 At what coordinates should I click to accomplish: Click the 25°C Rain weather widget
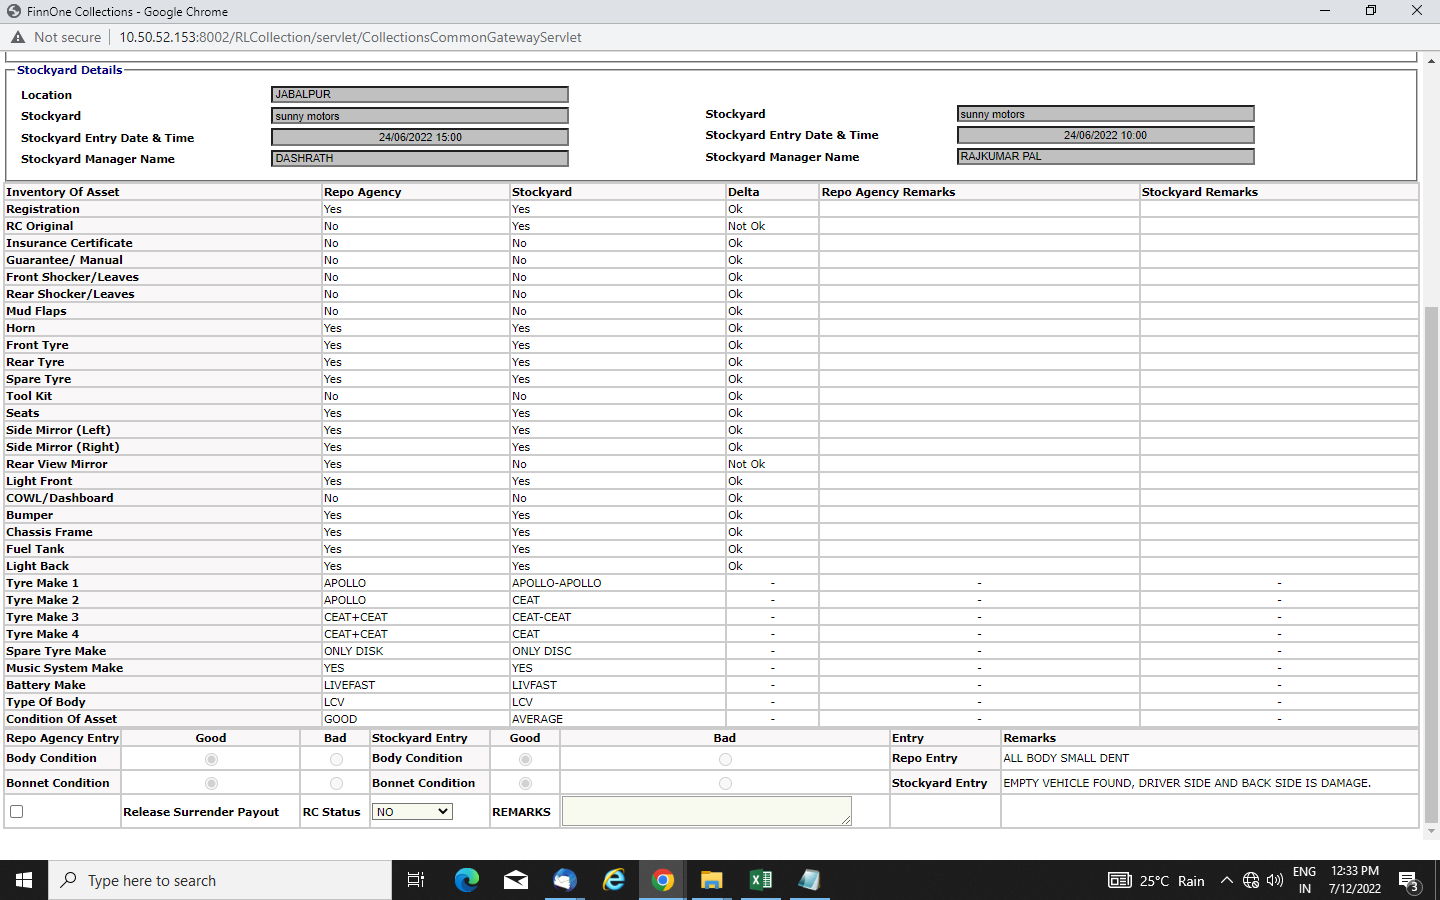pyautogui.click(x=1157, y=880)
